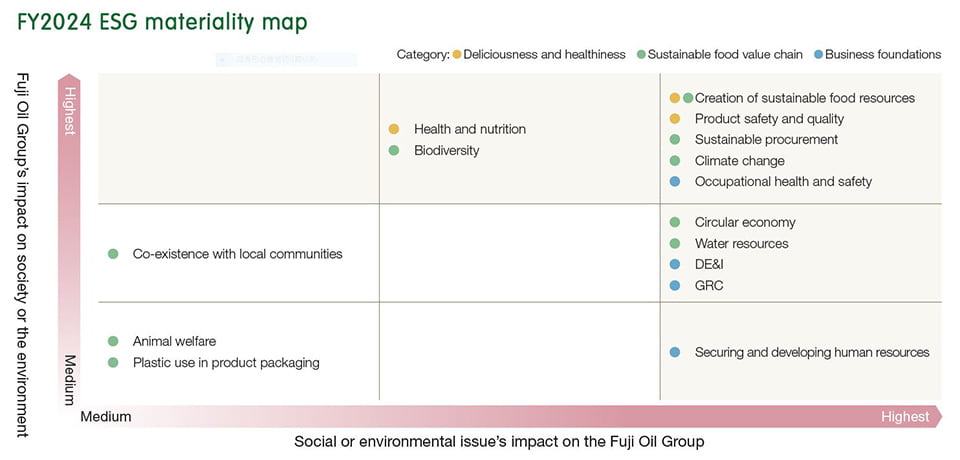Click 'Climate change' item
This screenshot has width=960, height=460.
(x=740, y=161)
